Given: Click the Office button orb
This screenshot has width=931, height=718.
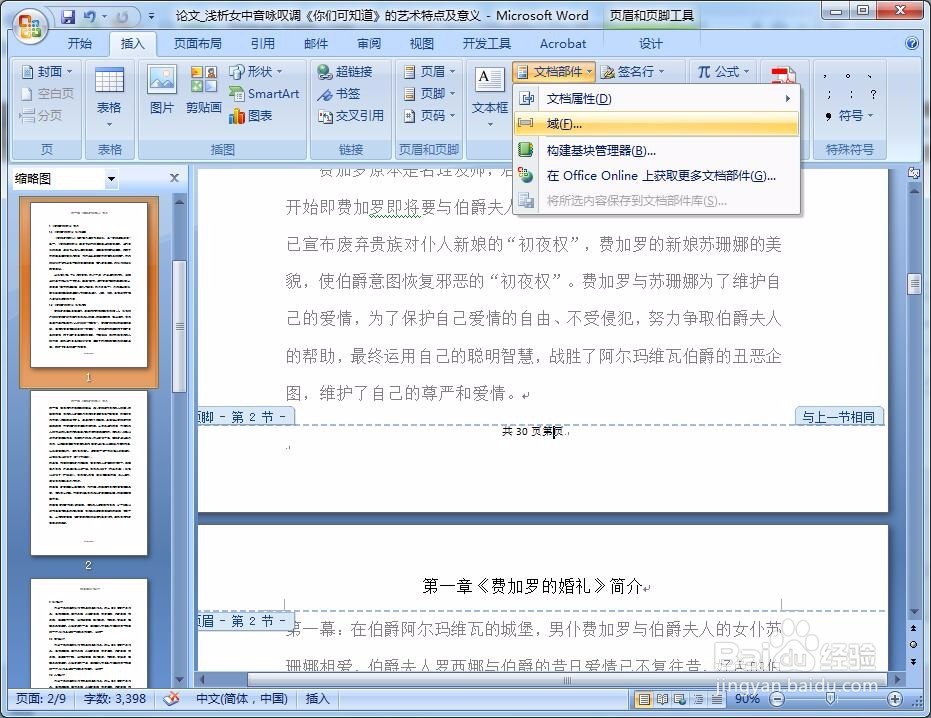Looking at the screenshot, I should [x=30, y=25].
